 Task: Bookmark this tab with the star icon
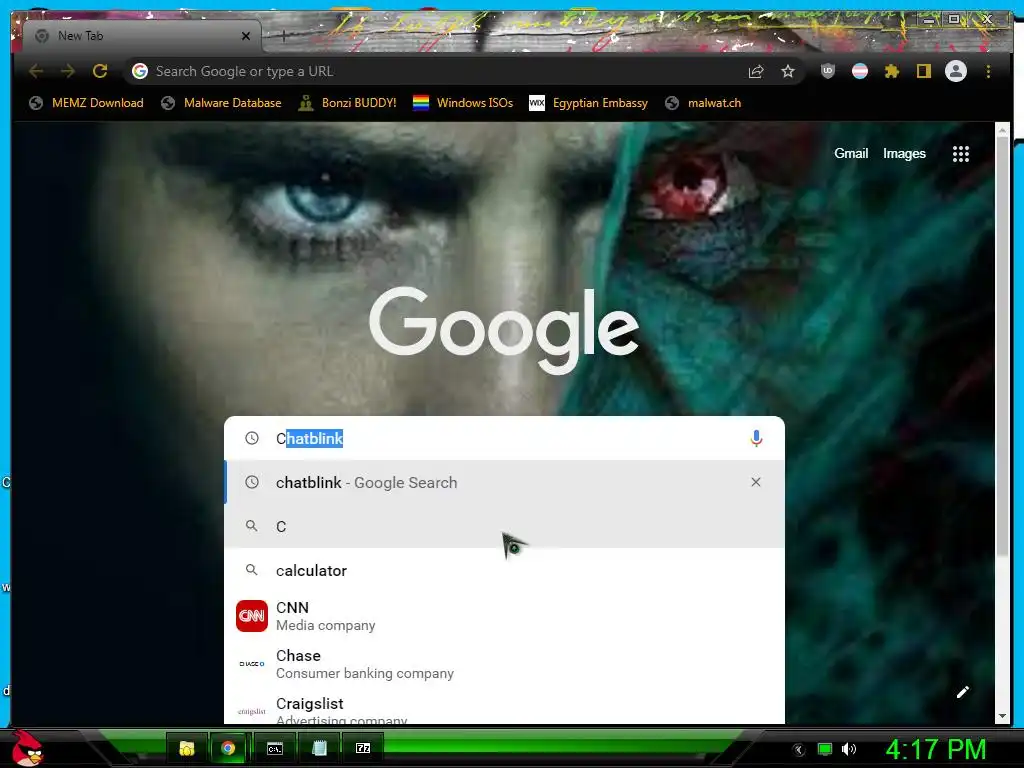[788, 71]
